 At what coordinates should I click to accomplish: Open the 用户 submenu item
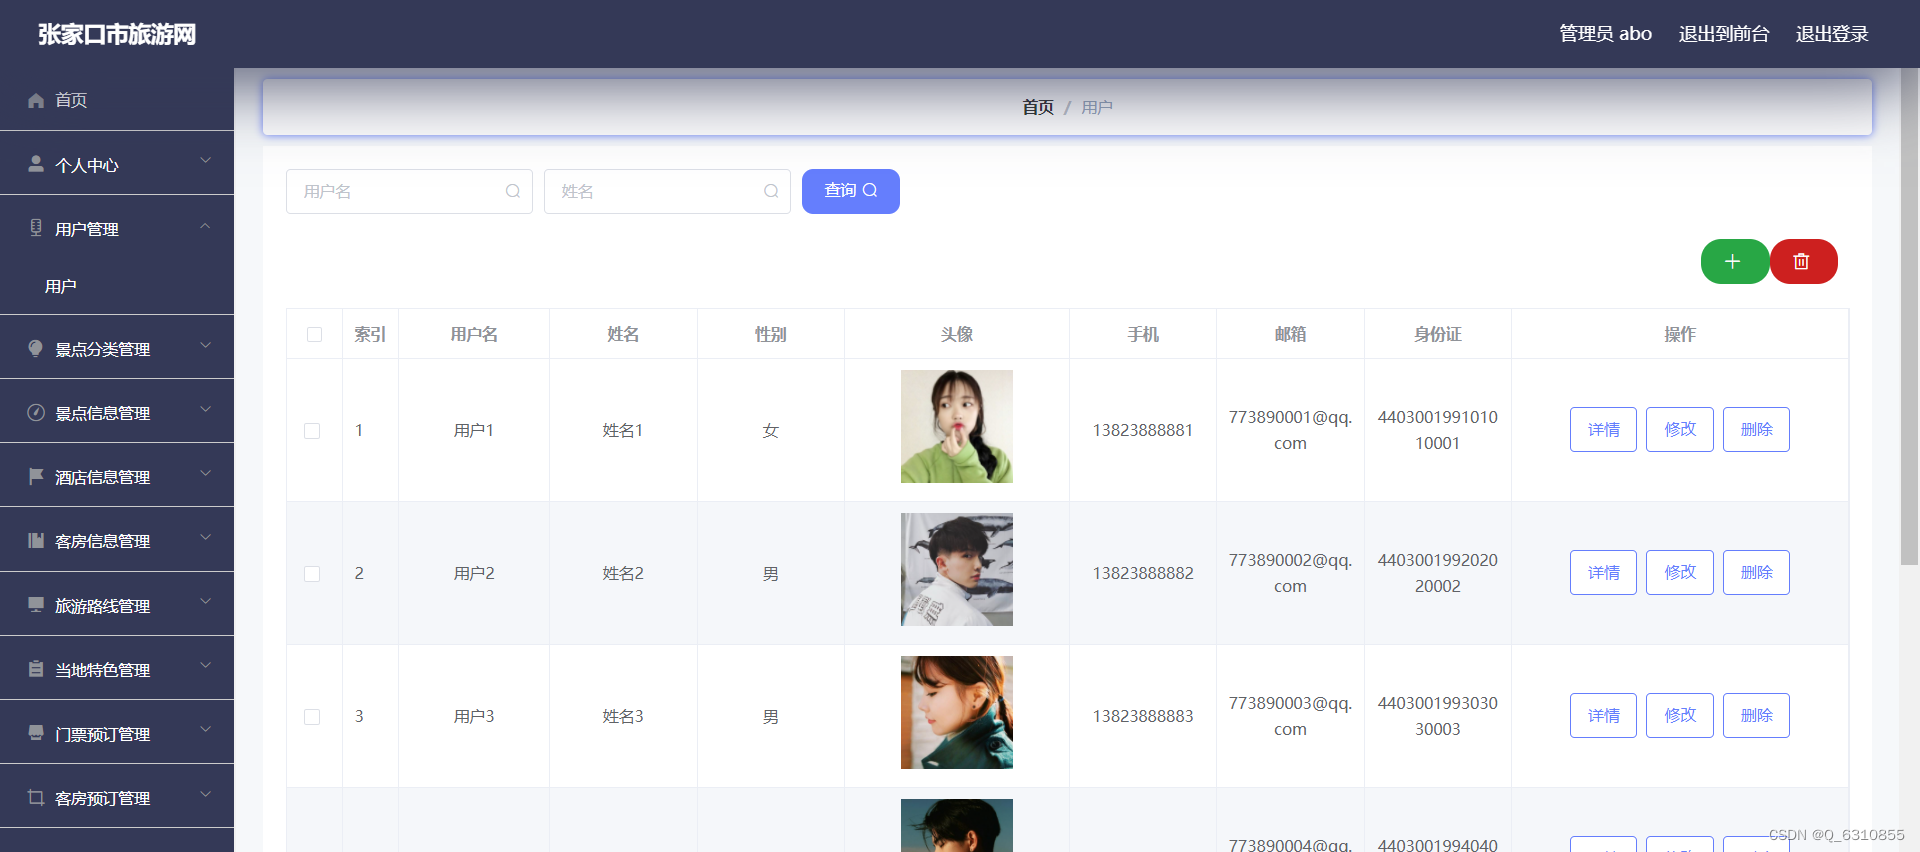click(x=117, y=286)
